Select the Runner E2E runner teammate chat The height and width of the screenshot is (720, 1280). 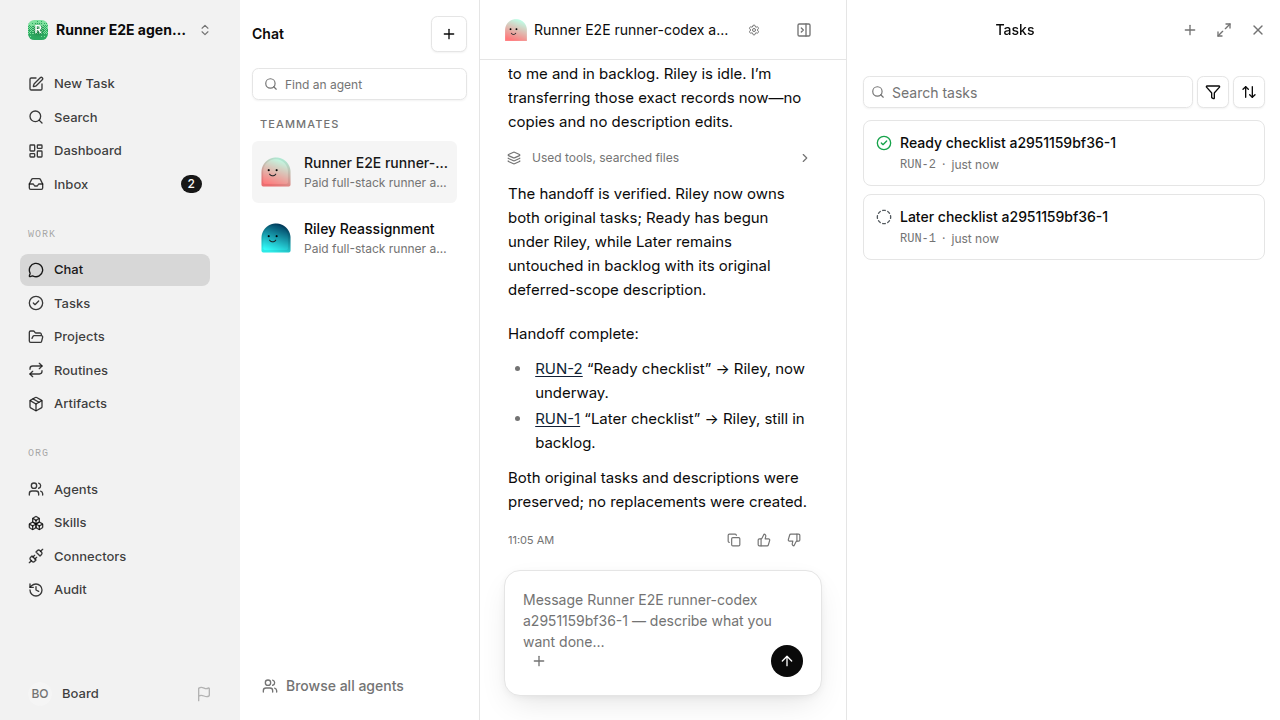tap(354, 172)
